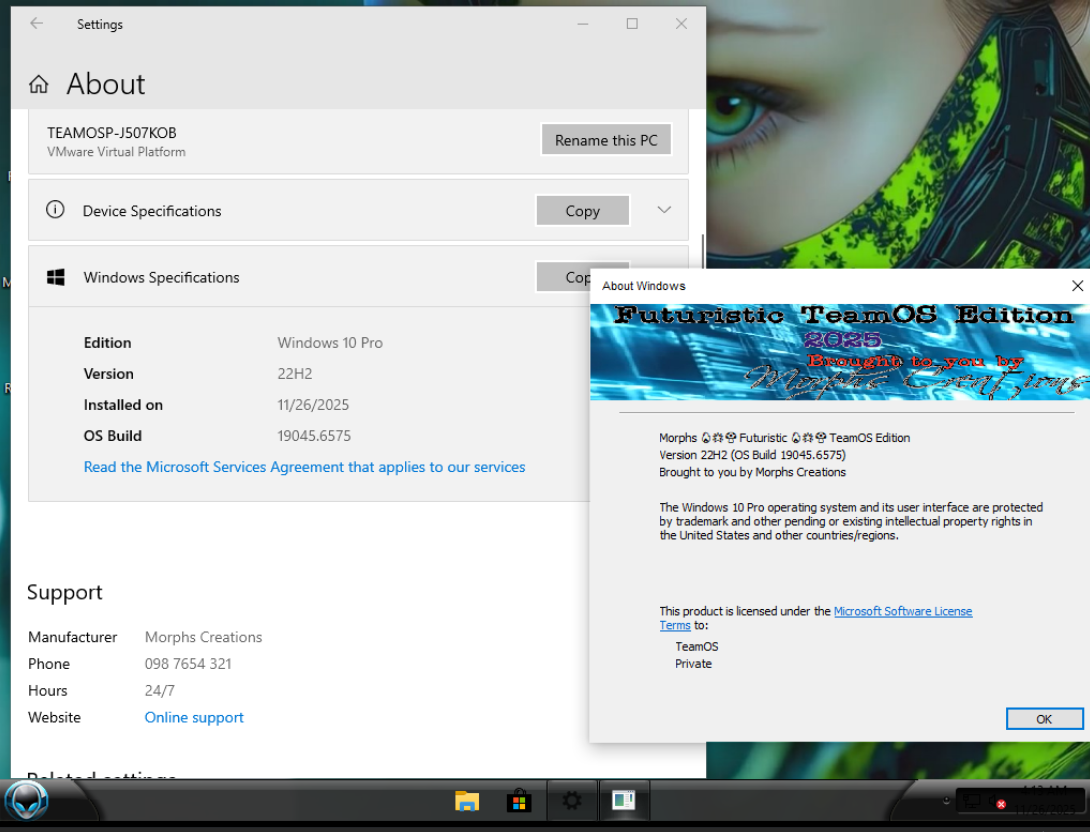Viewport: 1090px width, 832px height.
Task: Copy the Windows Specifications
Action: (562, 277)
